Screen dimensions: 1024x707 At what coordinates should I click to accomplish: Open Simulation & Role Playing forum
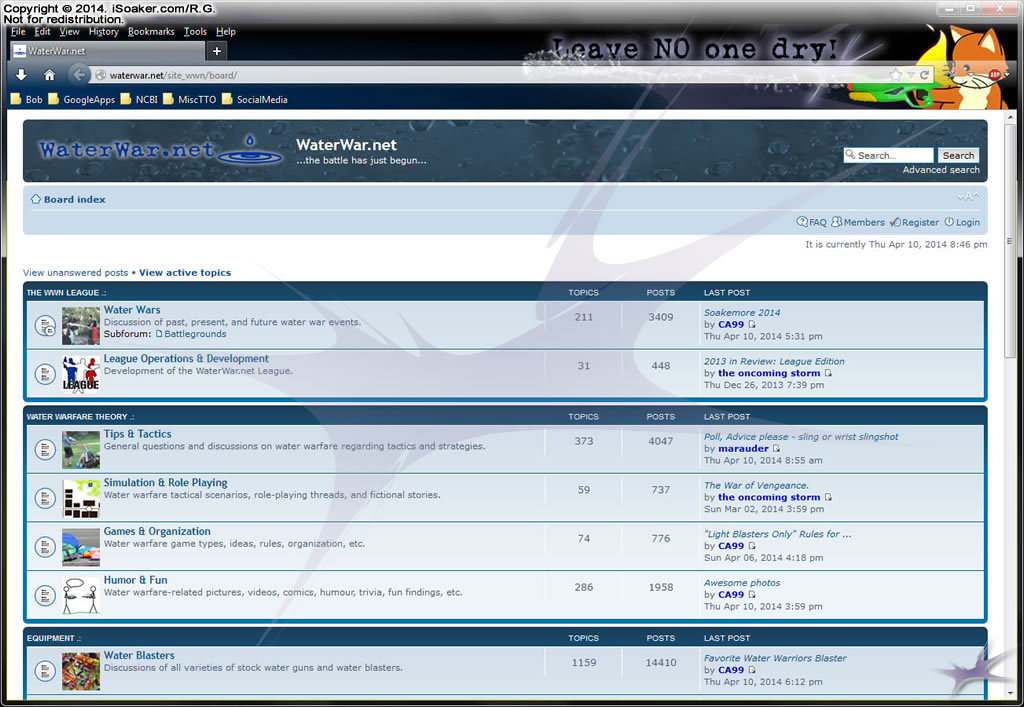(166, 483)
